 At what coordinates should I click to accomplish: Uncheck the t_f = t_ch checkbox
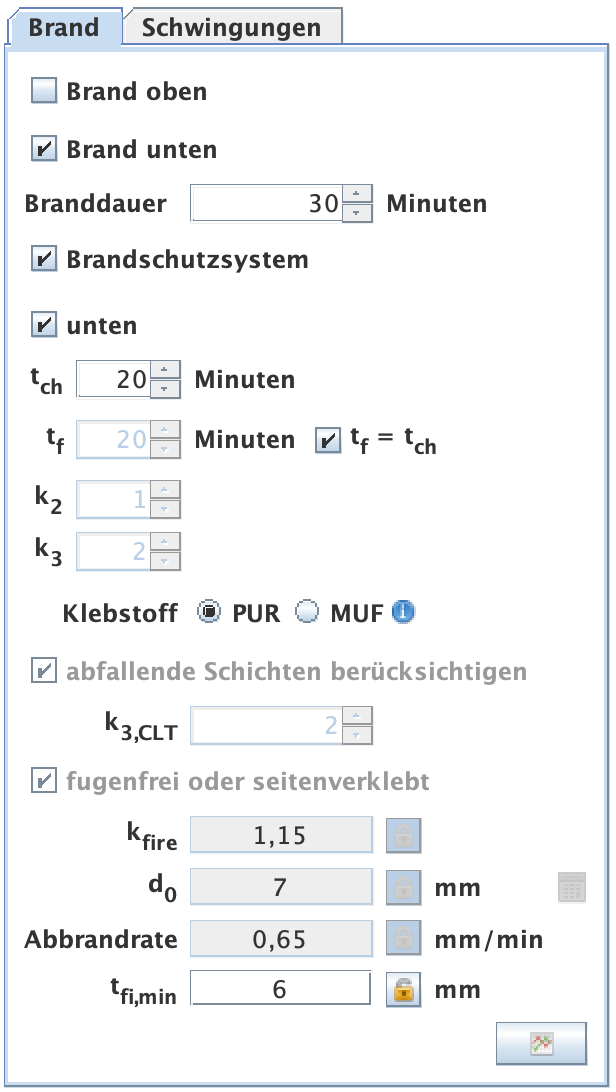pos(328,440)
